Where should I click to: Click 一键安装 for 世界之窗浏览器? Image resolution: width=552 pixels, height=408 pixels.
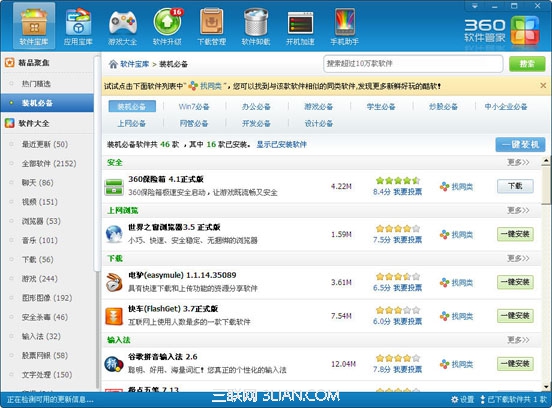[x=515, y=234]
